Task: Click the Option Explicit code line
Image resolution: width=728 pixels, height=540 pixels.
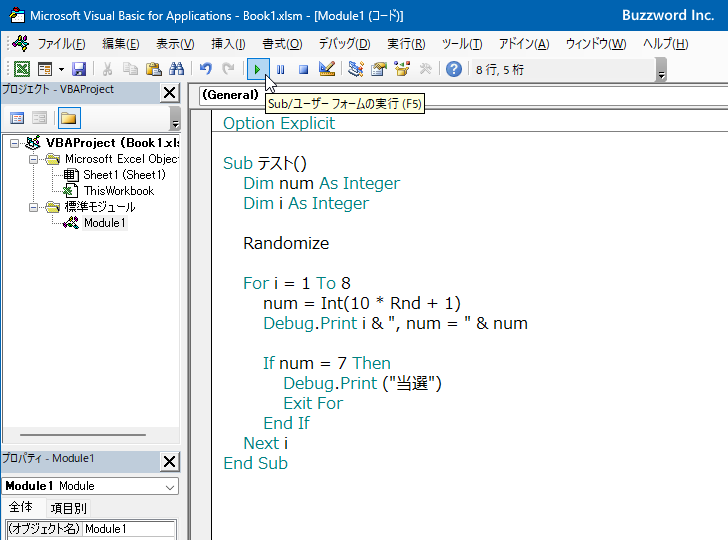Action: click(x=279, y=123)
